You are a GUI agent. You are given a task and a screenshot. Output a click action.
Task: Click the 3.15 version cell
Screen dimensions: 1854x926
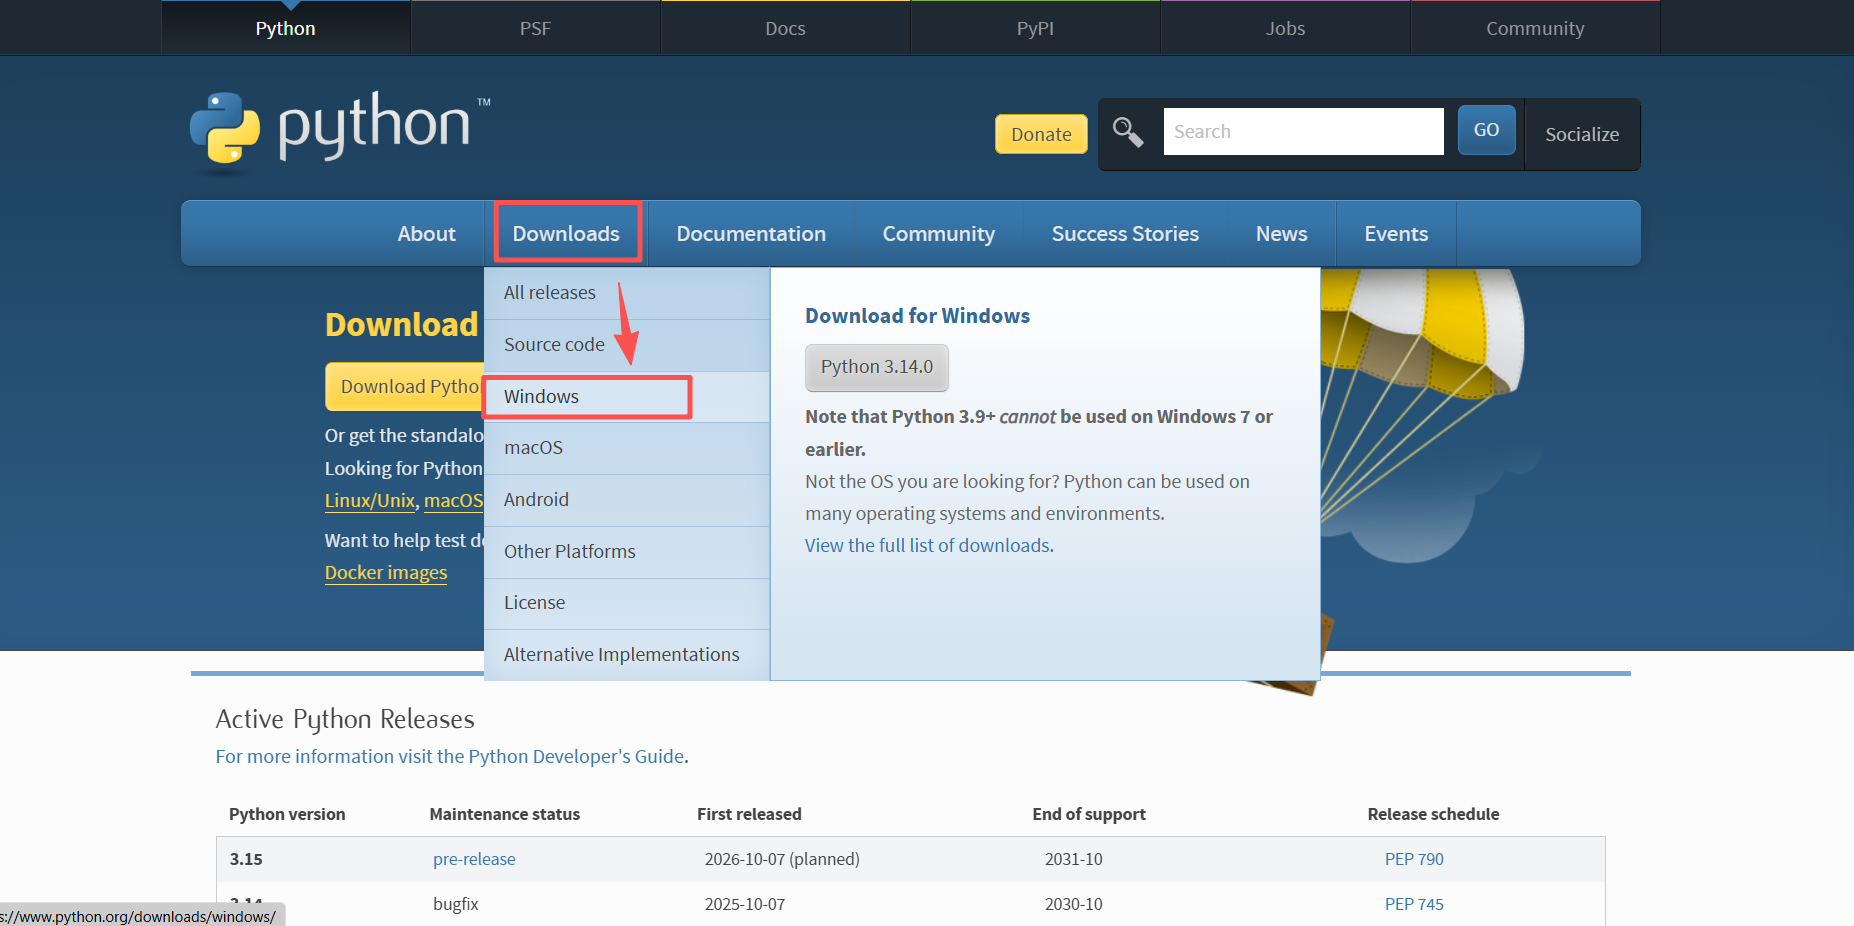246,859
